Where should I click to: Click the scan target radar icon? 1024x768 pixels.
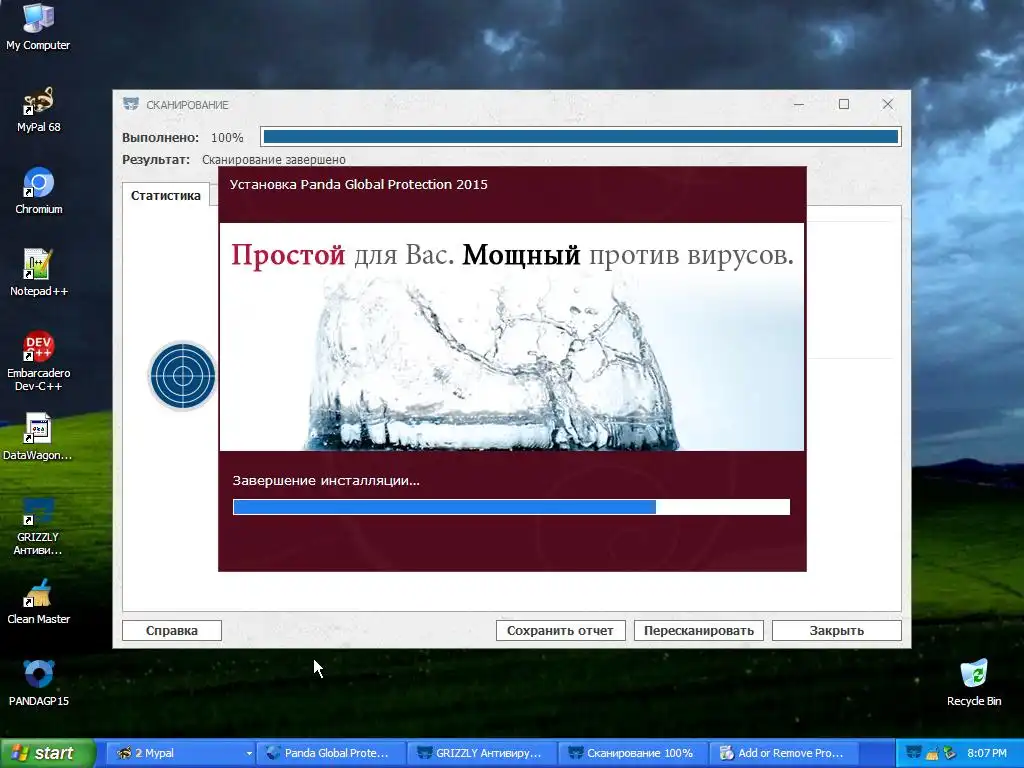(182, 376)
